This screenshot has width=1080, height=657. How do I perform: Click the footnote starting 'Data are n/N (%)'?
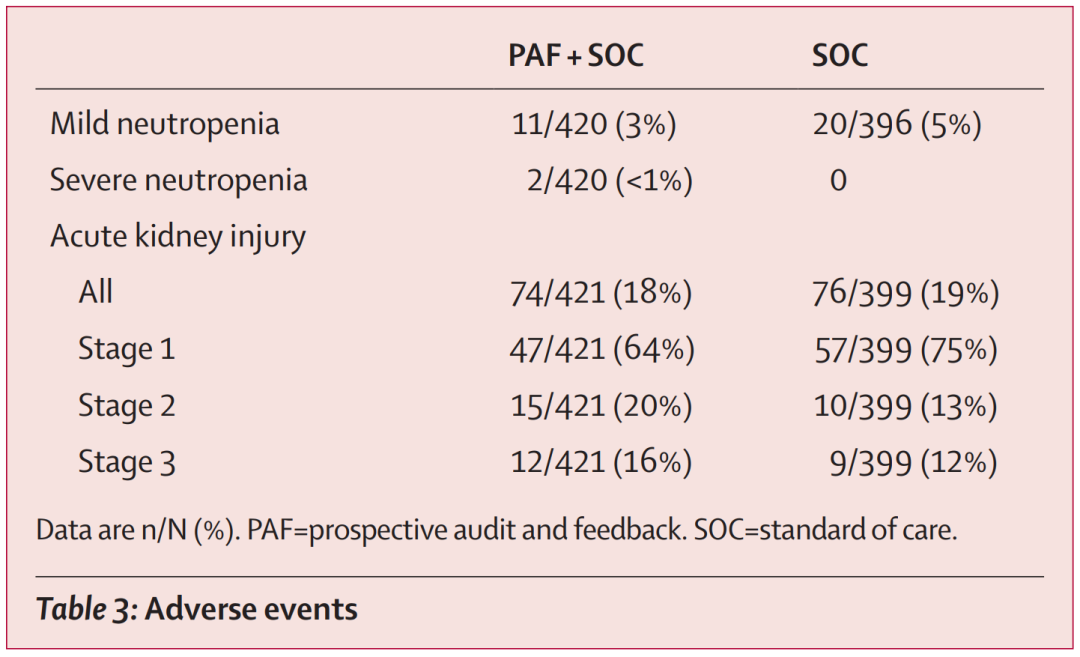coord(496,529)
